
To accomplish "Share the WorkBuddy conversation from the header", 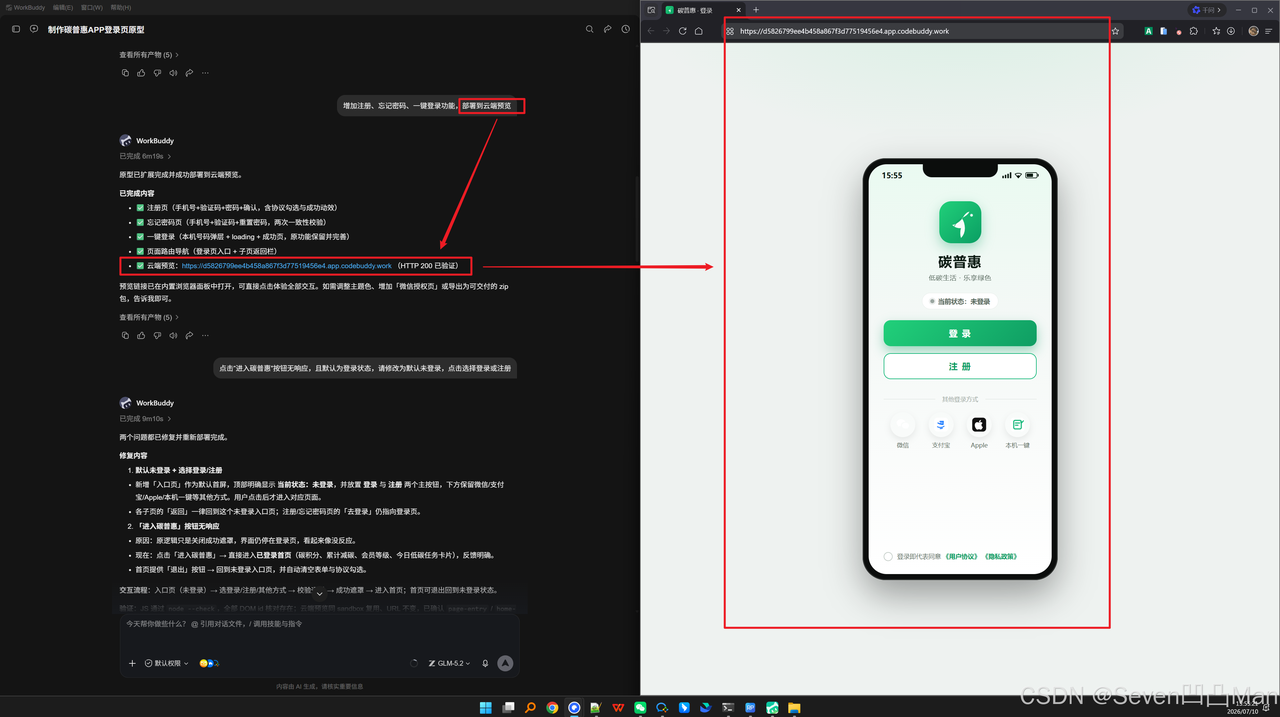I will pos(607,30).
